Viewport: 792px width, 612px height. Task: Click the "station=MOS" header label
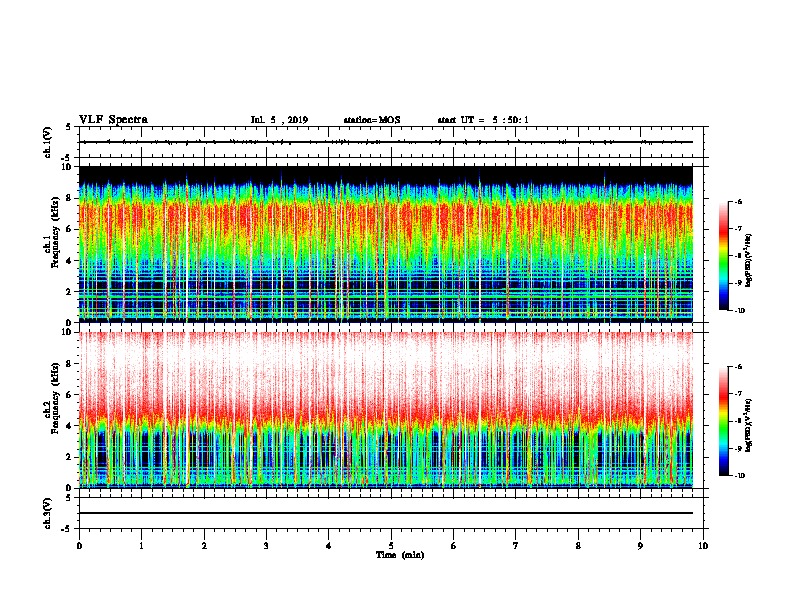[x=372, y=120]
